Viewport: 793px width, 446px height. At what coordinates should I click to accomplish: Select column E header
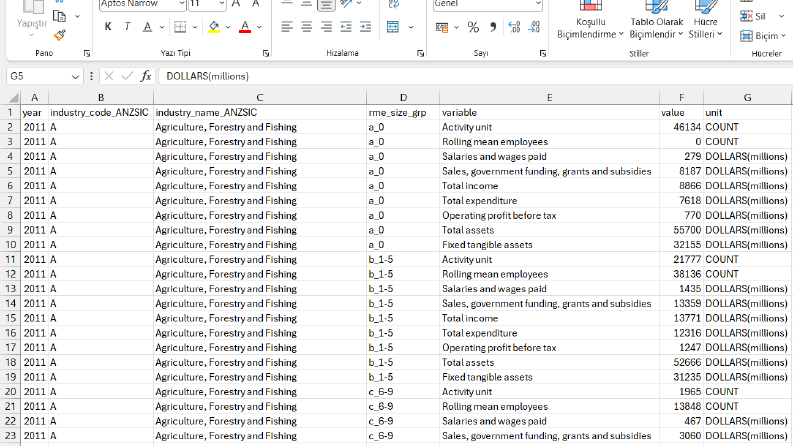[x=549, y=98]
